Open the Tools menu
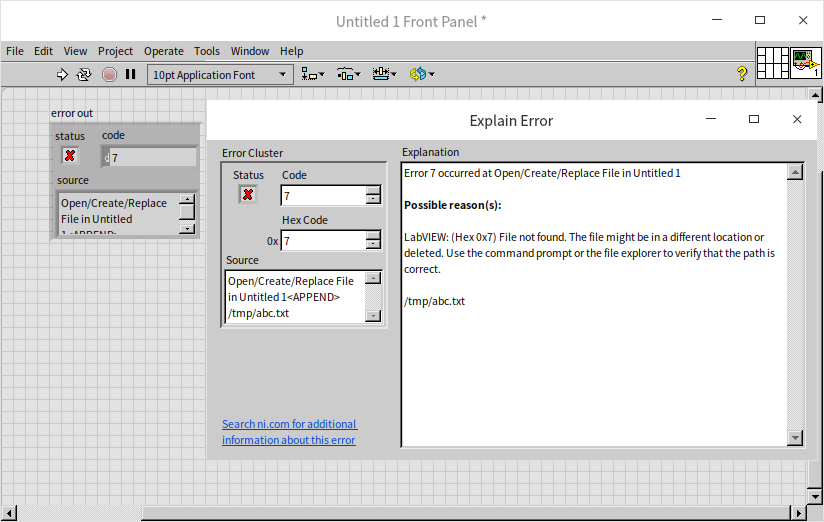The image size is (824, 522). point(207,51)
